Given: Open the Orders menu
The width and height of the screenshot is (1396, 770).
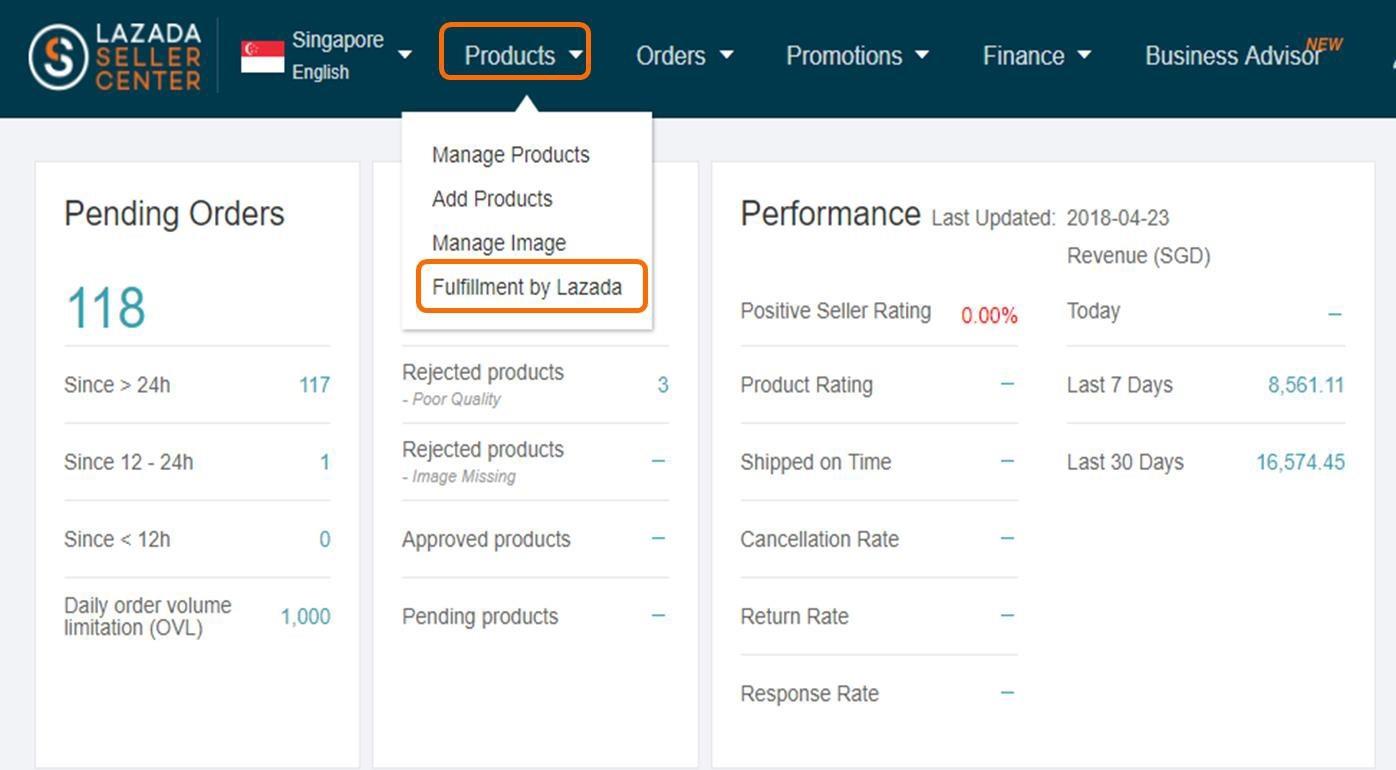Looking at the screenshot, I should [x=685, y=56].
